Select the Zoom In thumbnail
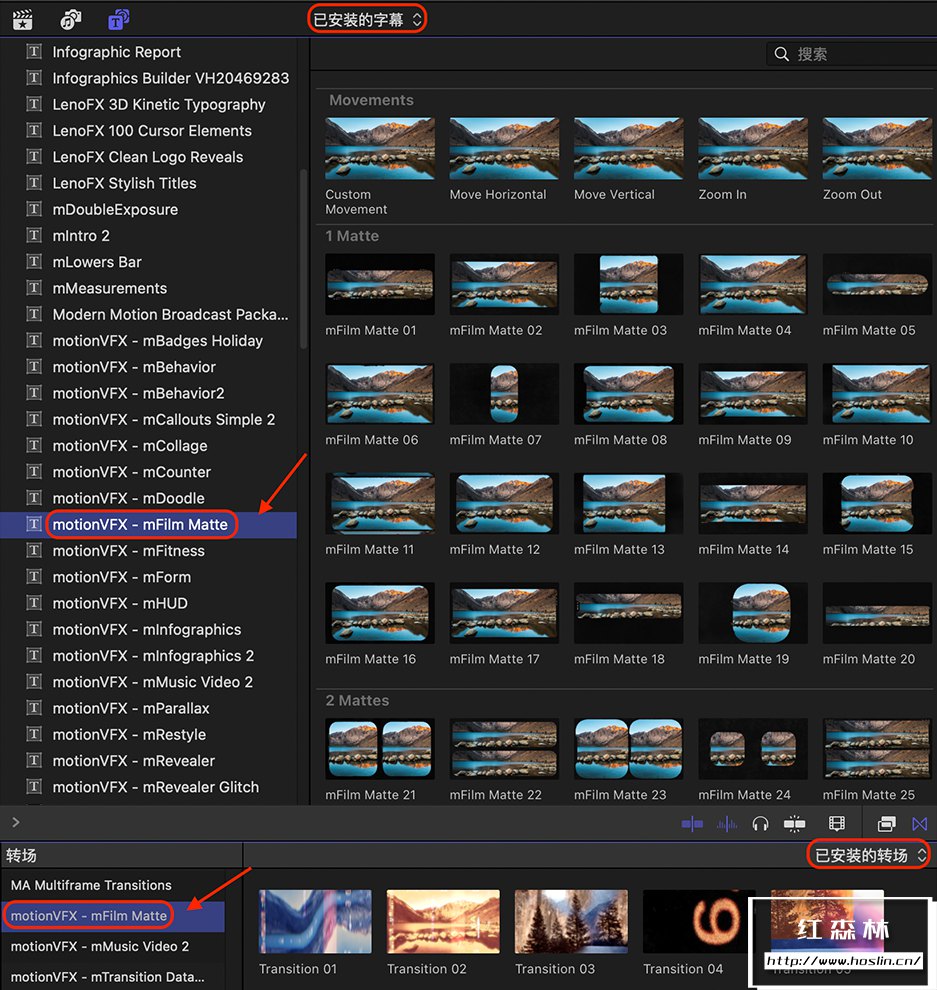The height and width of the screenshot is (990, 937). [753, 149]
